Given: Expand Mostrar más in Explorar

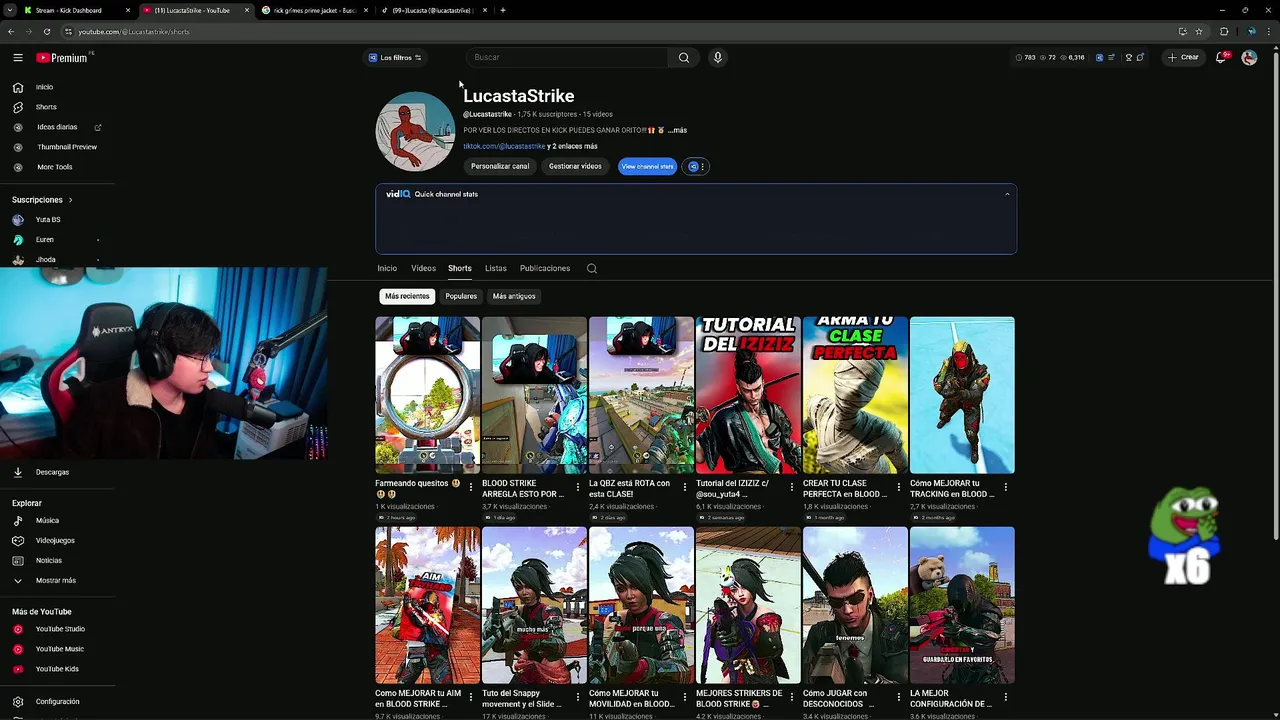Looking at the screenshot, I should point(57,580).
